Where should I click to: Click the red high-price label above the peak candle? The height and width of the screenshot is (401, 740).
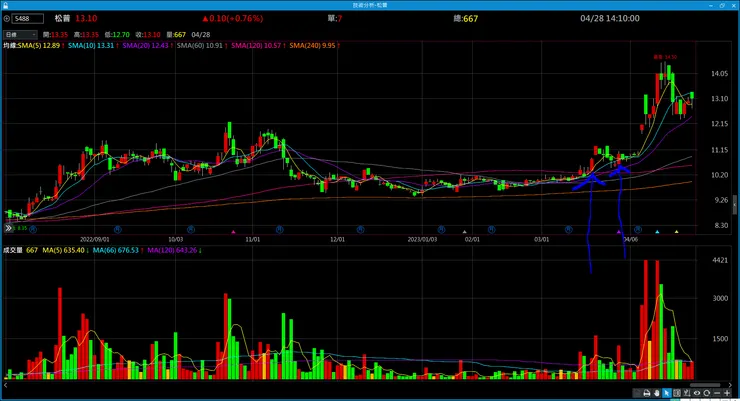(665, 57)
